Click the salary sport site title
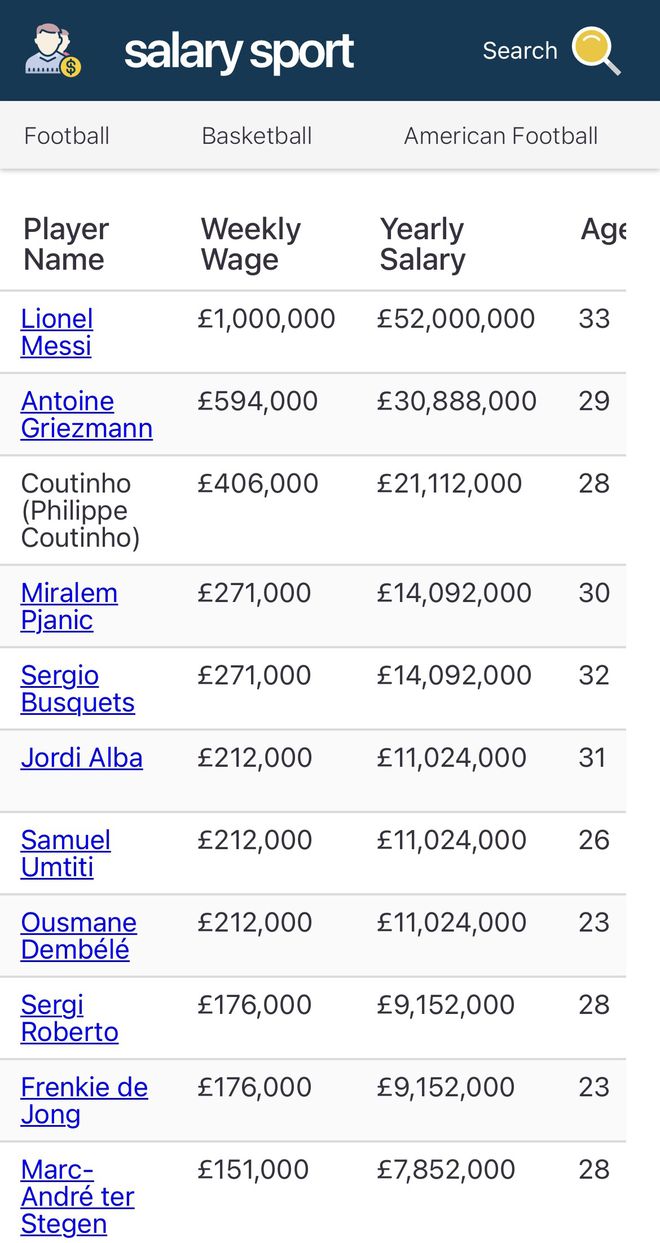Screen dimensions: 660x1243 point(239,52)
